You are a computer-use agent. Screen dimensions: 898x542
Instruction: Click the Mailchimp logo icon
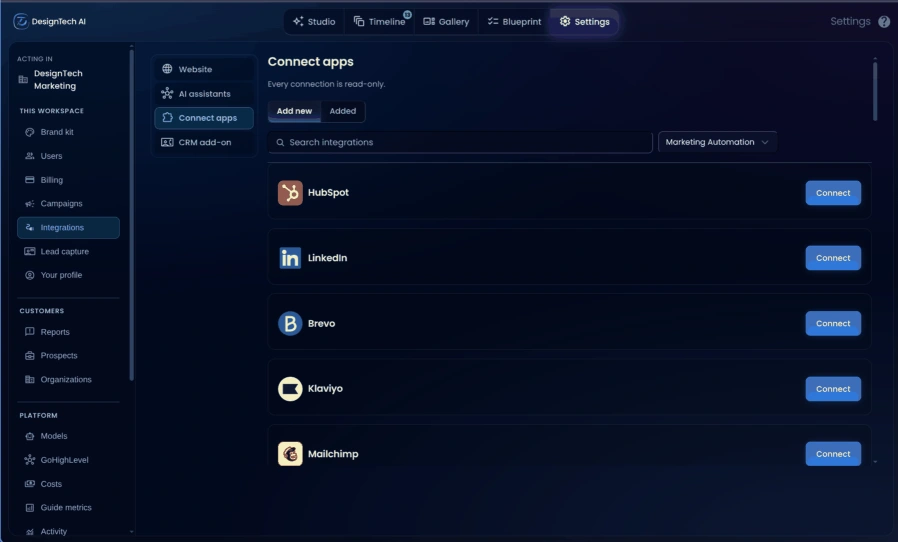290,454
